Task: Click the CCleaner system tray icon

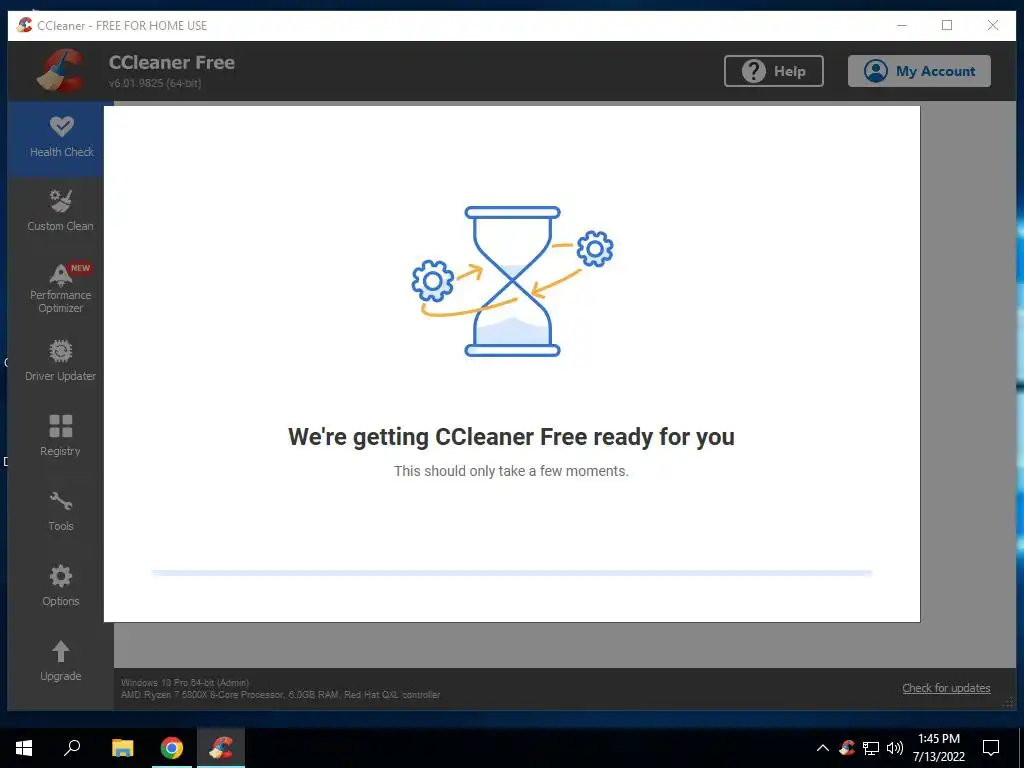Action: pyautogui.click(x=847, y=748)
